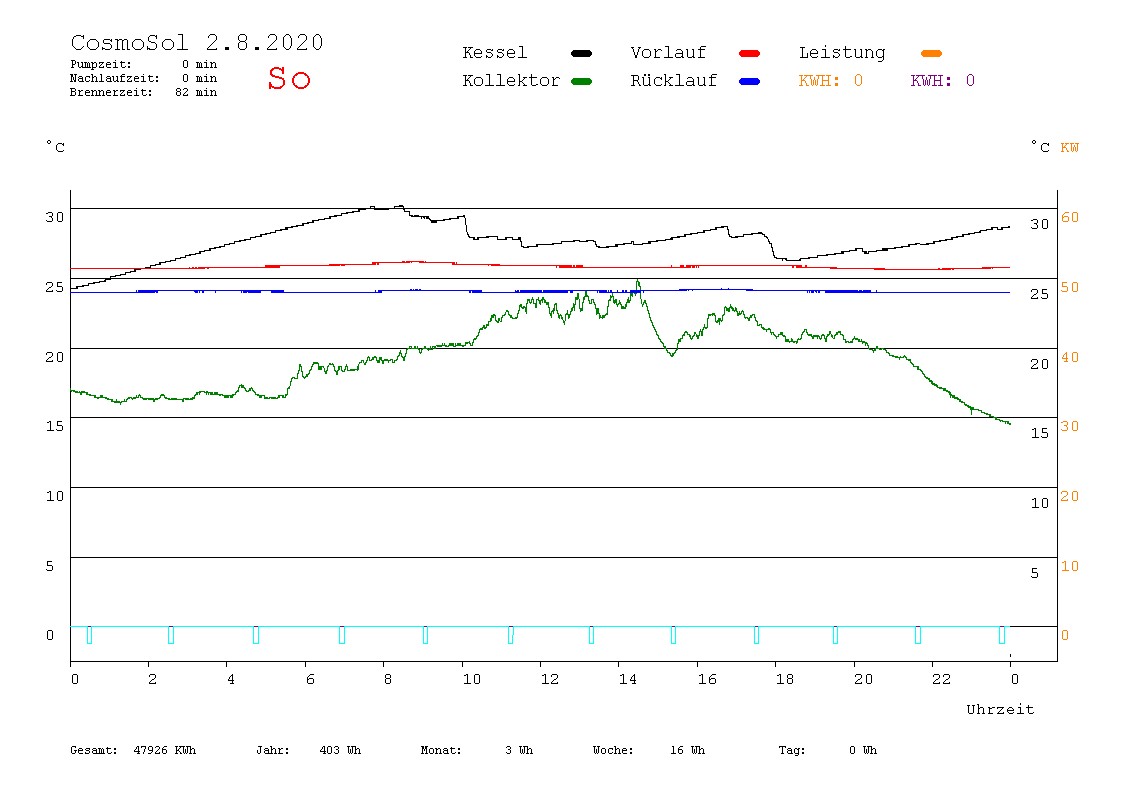1148x812 pixels.
Task: Click the "Uhrzeit" x-axis title
Action: [x=1000, y=709]
